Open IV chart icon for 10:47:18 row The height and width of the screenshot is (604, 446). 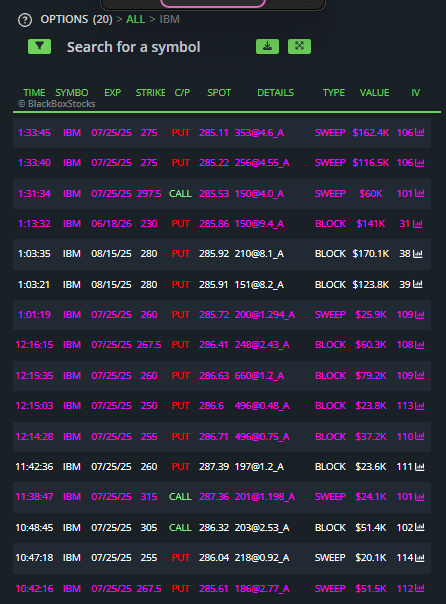(420, 557)
